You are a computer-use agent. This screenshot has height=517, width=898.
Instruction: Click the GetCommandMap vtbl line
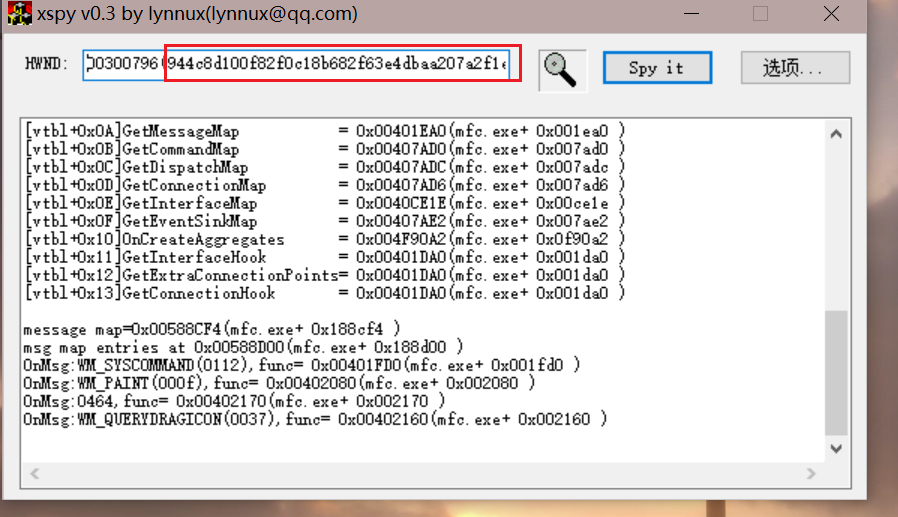pos(324,149)
